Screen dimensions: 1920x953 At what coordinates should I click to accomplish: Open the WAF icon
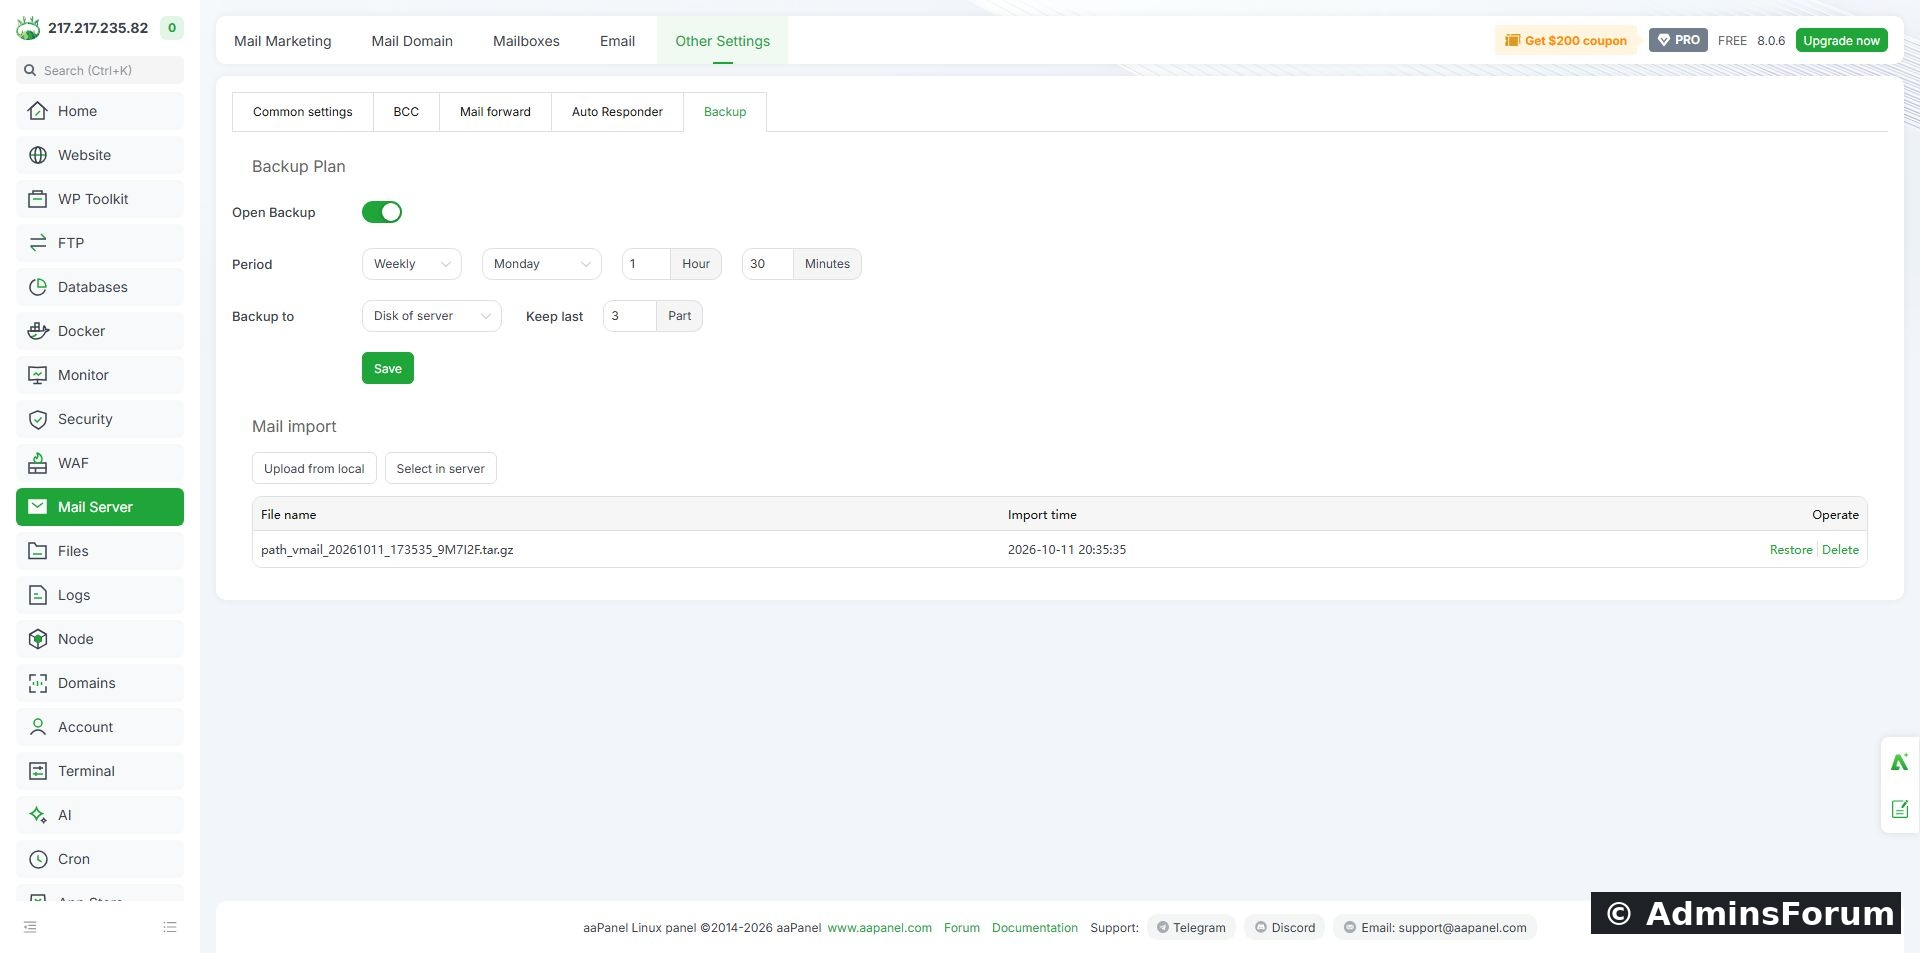(38, 463)
